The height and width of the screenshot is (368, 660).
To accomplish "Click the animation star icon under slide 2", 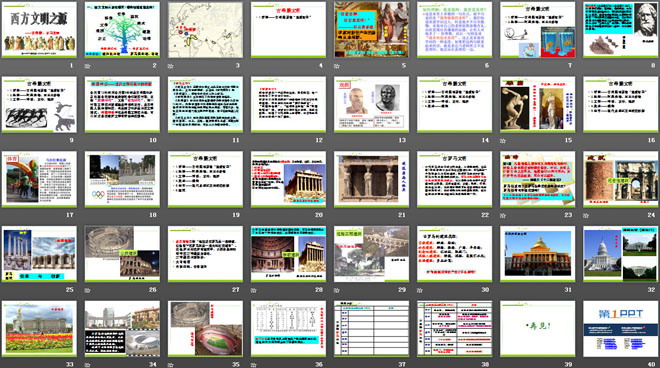I will tap(88, 66).
